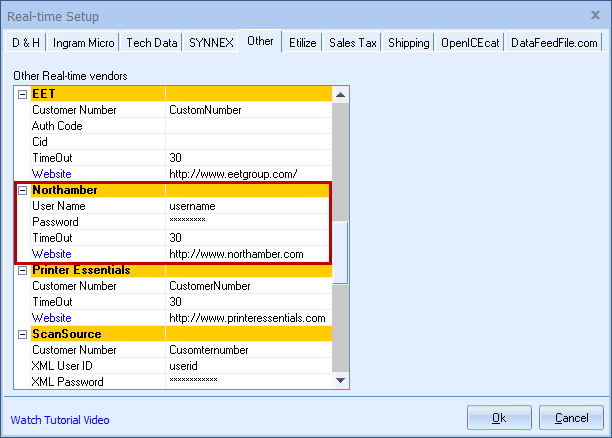
Task: Open the Tech Data tab
Action: pyautogui.click(x=152, y=43)
